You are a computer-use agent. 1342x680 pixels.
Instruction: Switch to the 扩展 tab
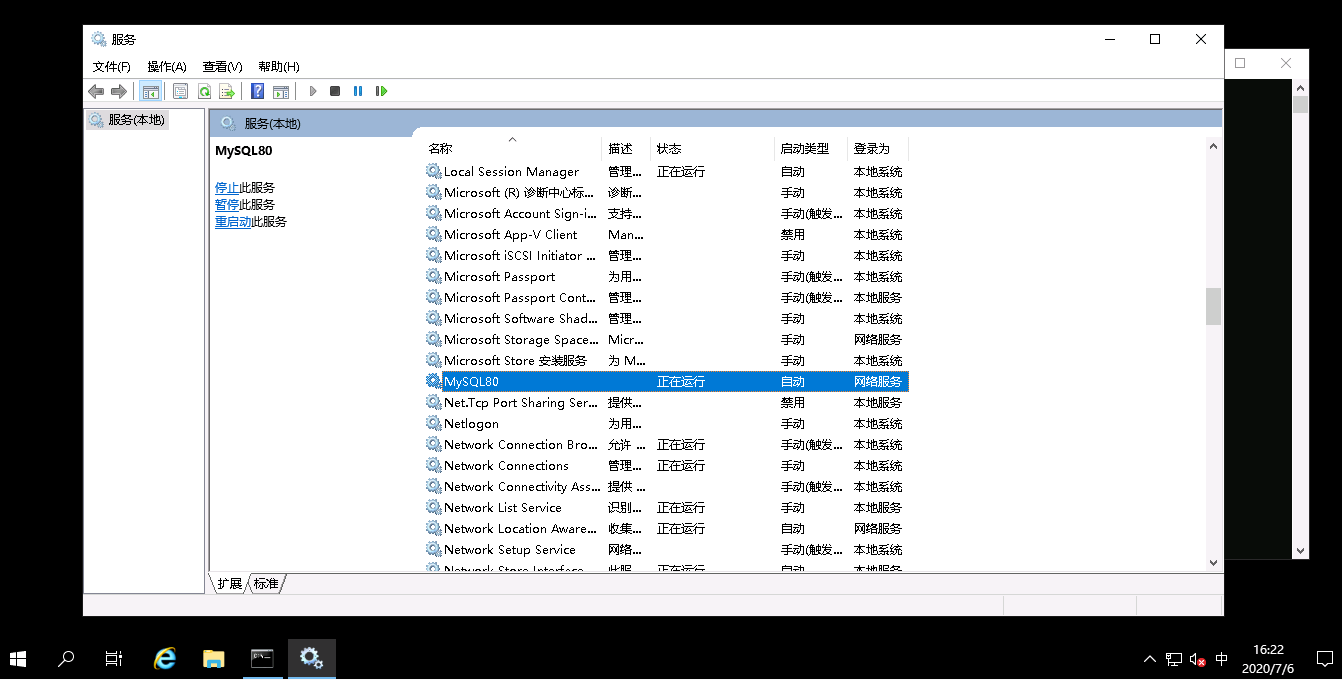[x=230, y=583]
